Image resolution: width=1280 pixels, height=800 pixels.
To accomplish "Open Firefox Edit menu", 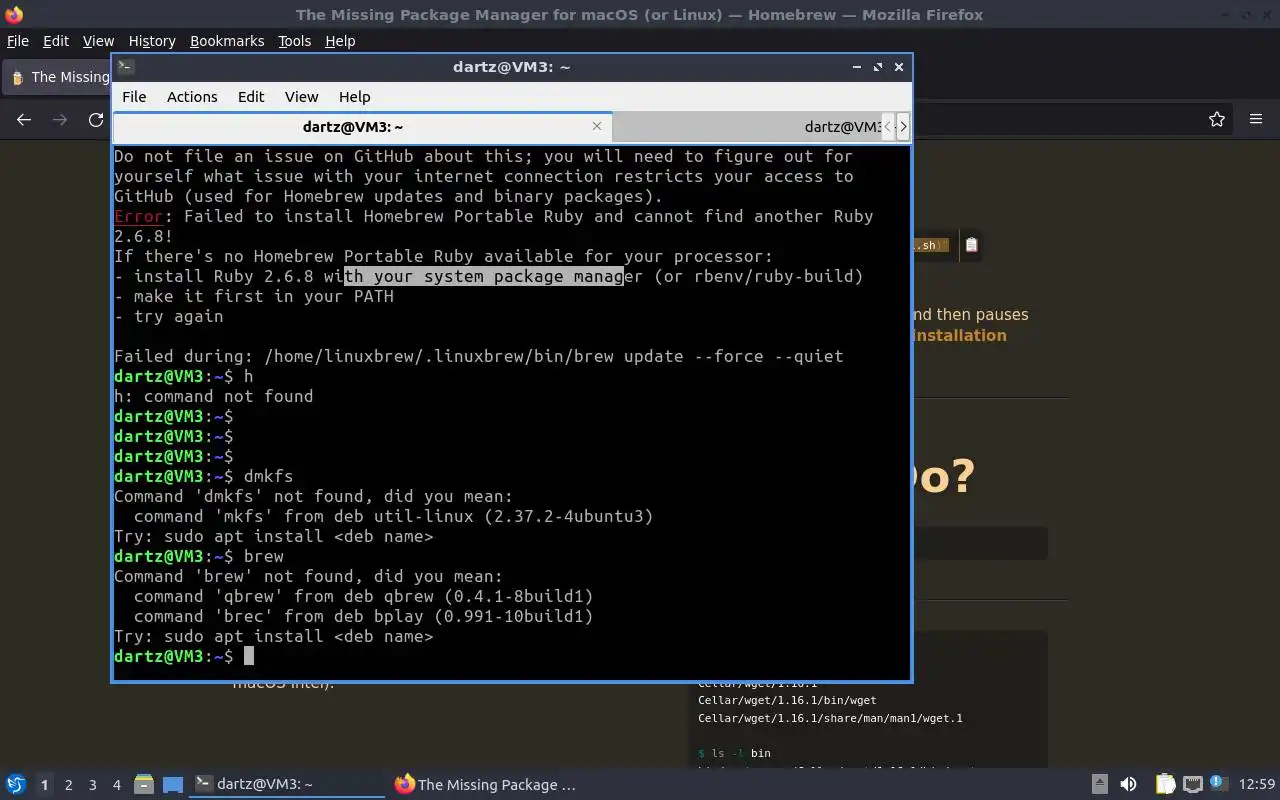I will pos(56,41).
